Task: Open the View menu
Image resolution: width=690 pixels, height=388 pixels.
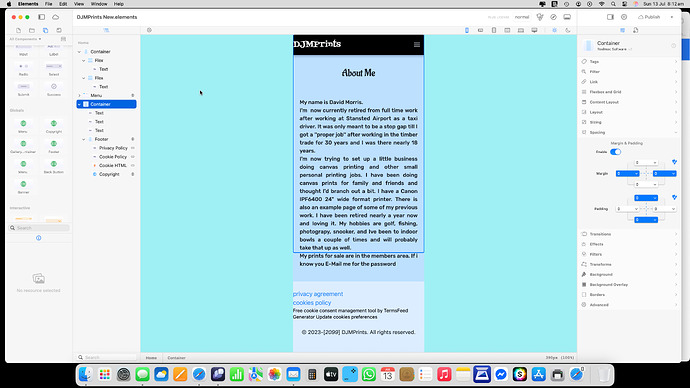Action: tap(79, 4)
